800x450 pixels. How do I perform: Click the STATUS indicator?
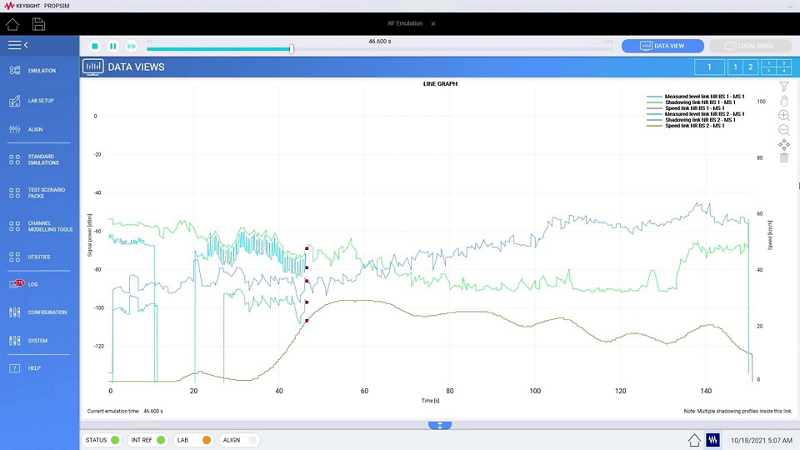pyautogui.click(x=102, y=440)
